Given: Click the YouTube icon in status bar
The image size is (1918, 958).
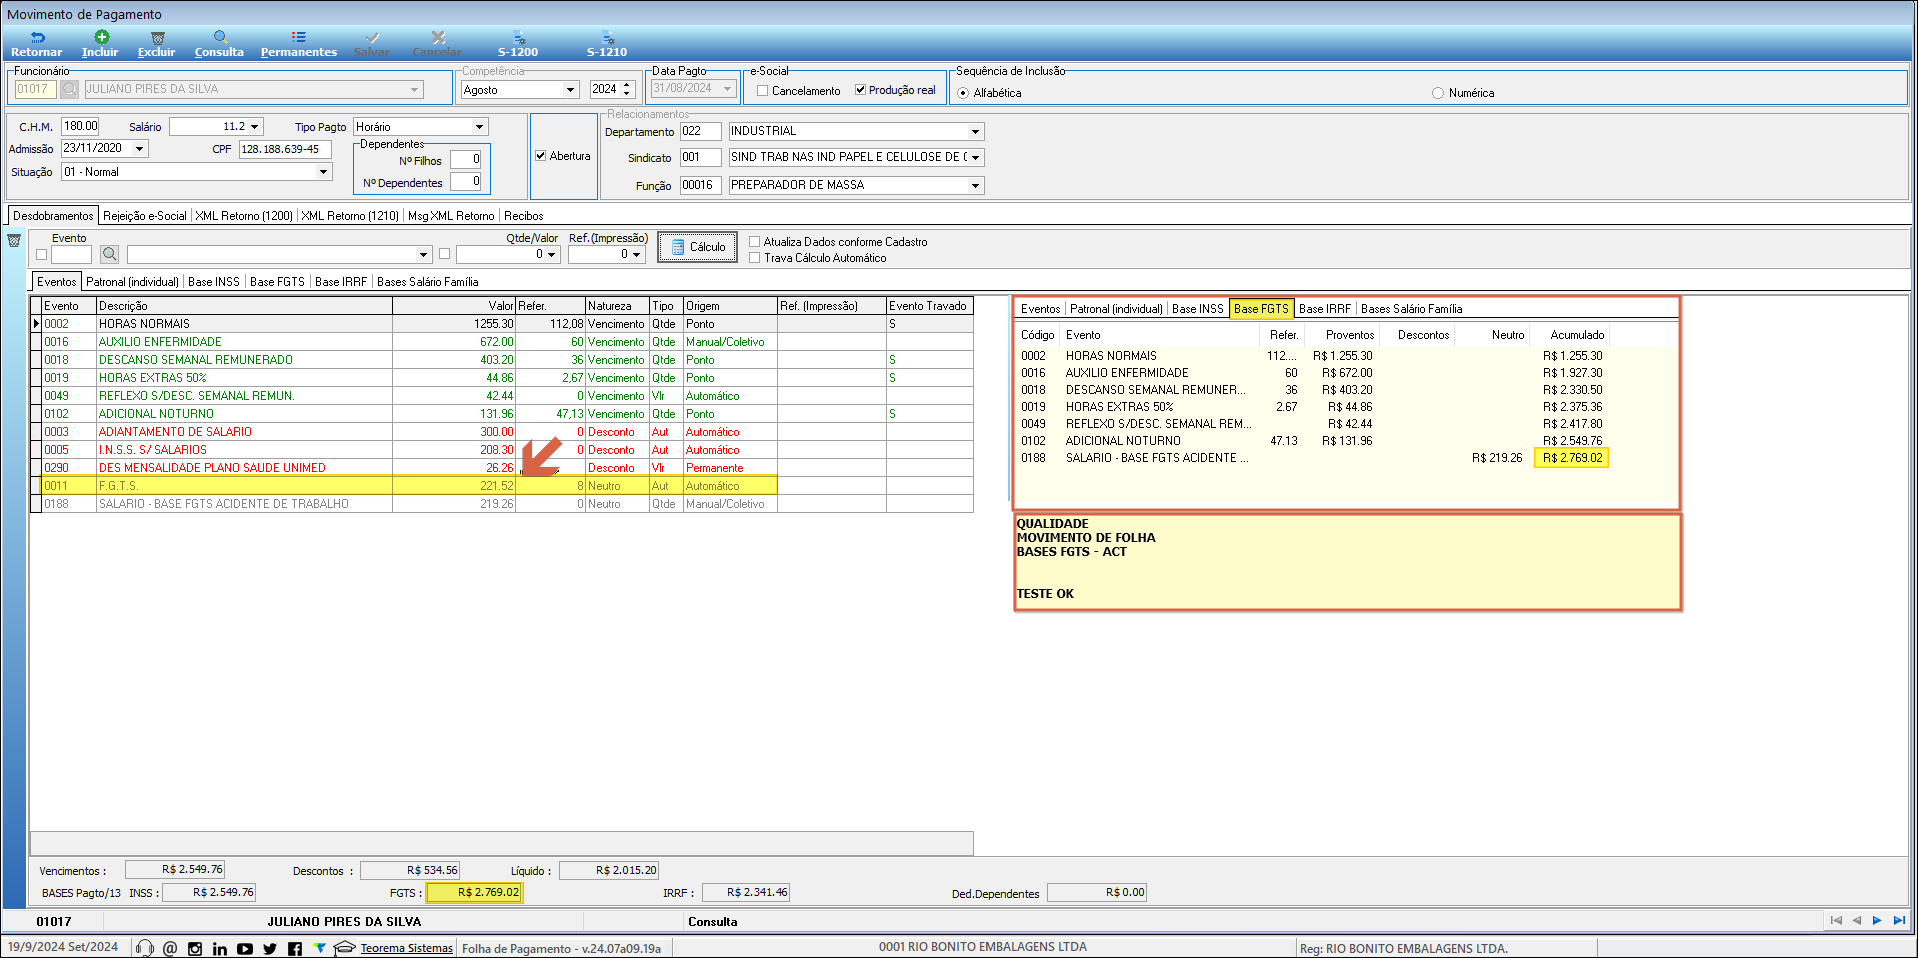Looking at the screenshot, I should 245,948.
